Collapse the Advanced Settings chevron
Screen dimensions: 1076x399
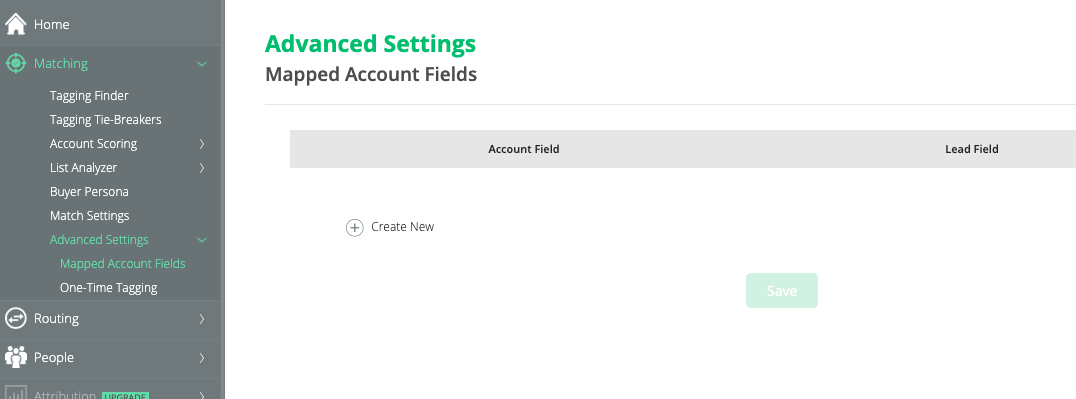202,240
